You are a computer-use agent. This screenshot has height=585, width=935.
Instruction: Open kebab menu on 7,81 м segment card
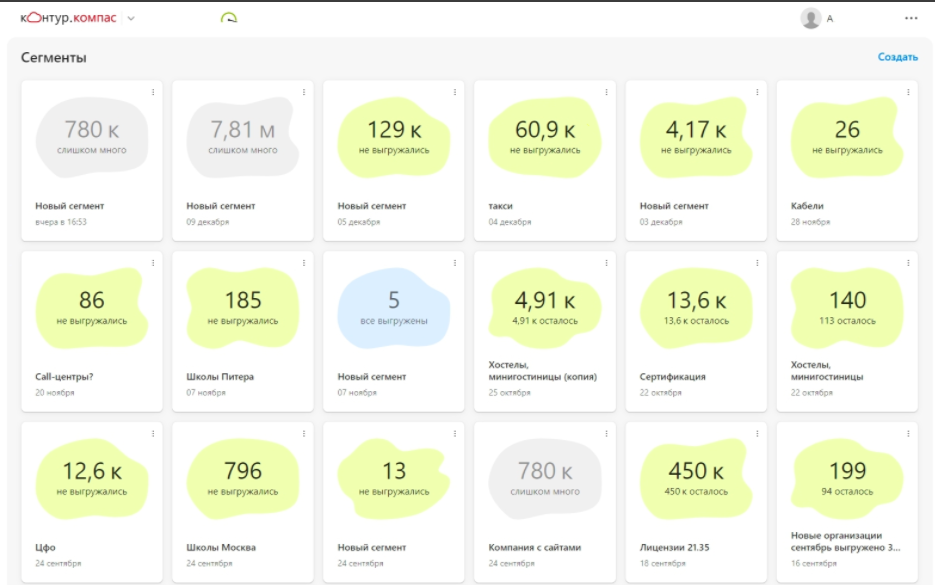(304, 92)
